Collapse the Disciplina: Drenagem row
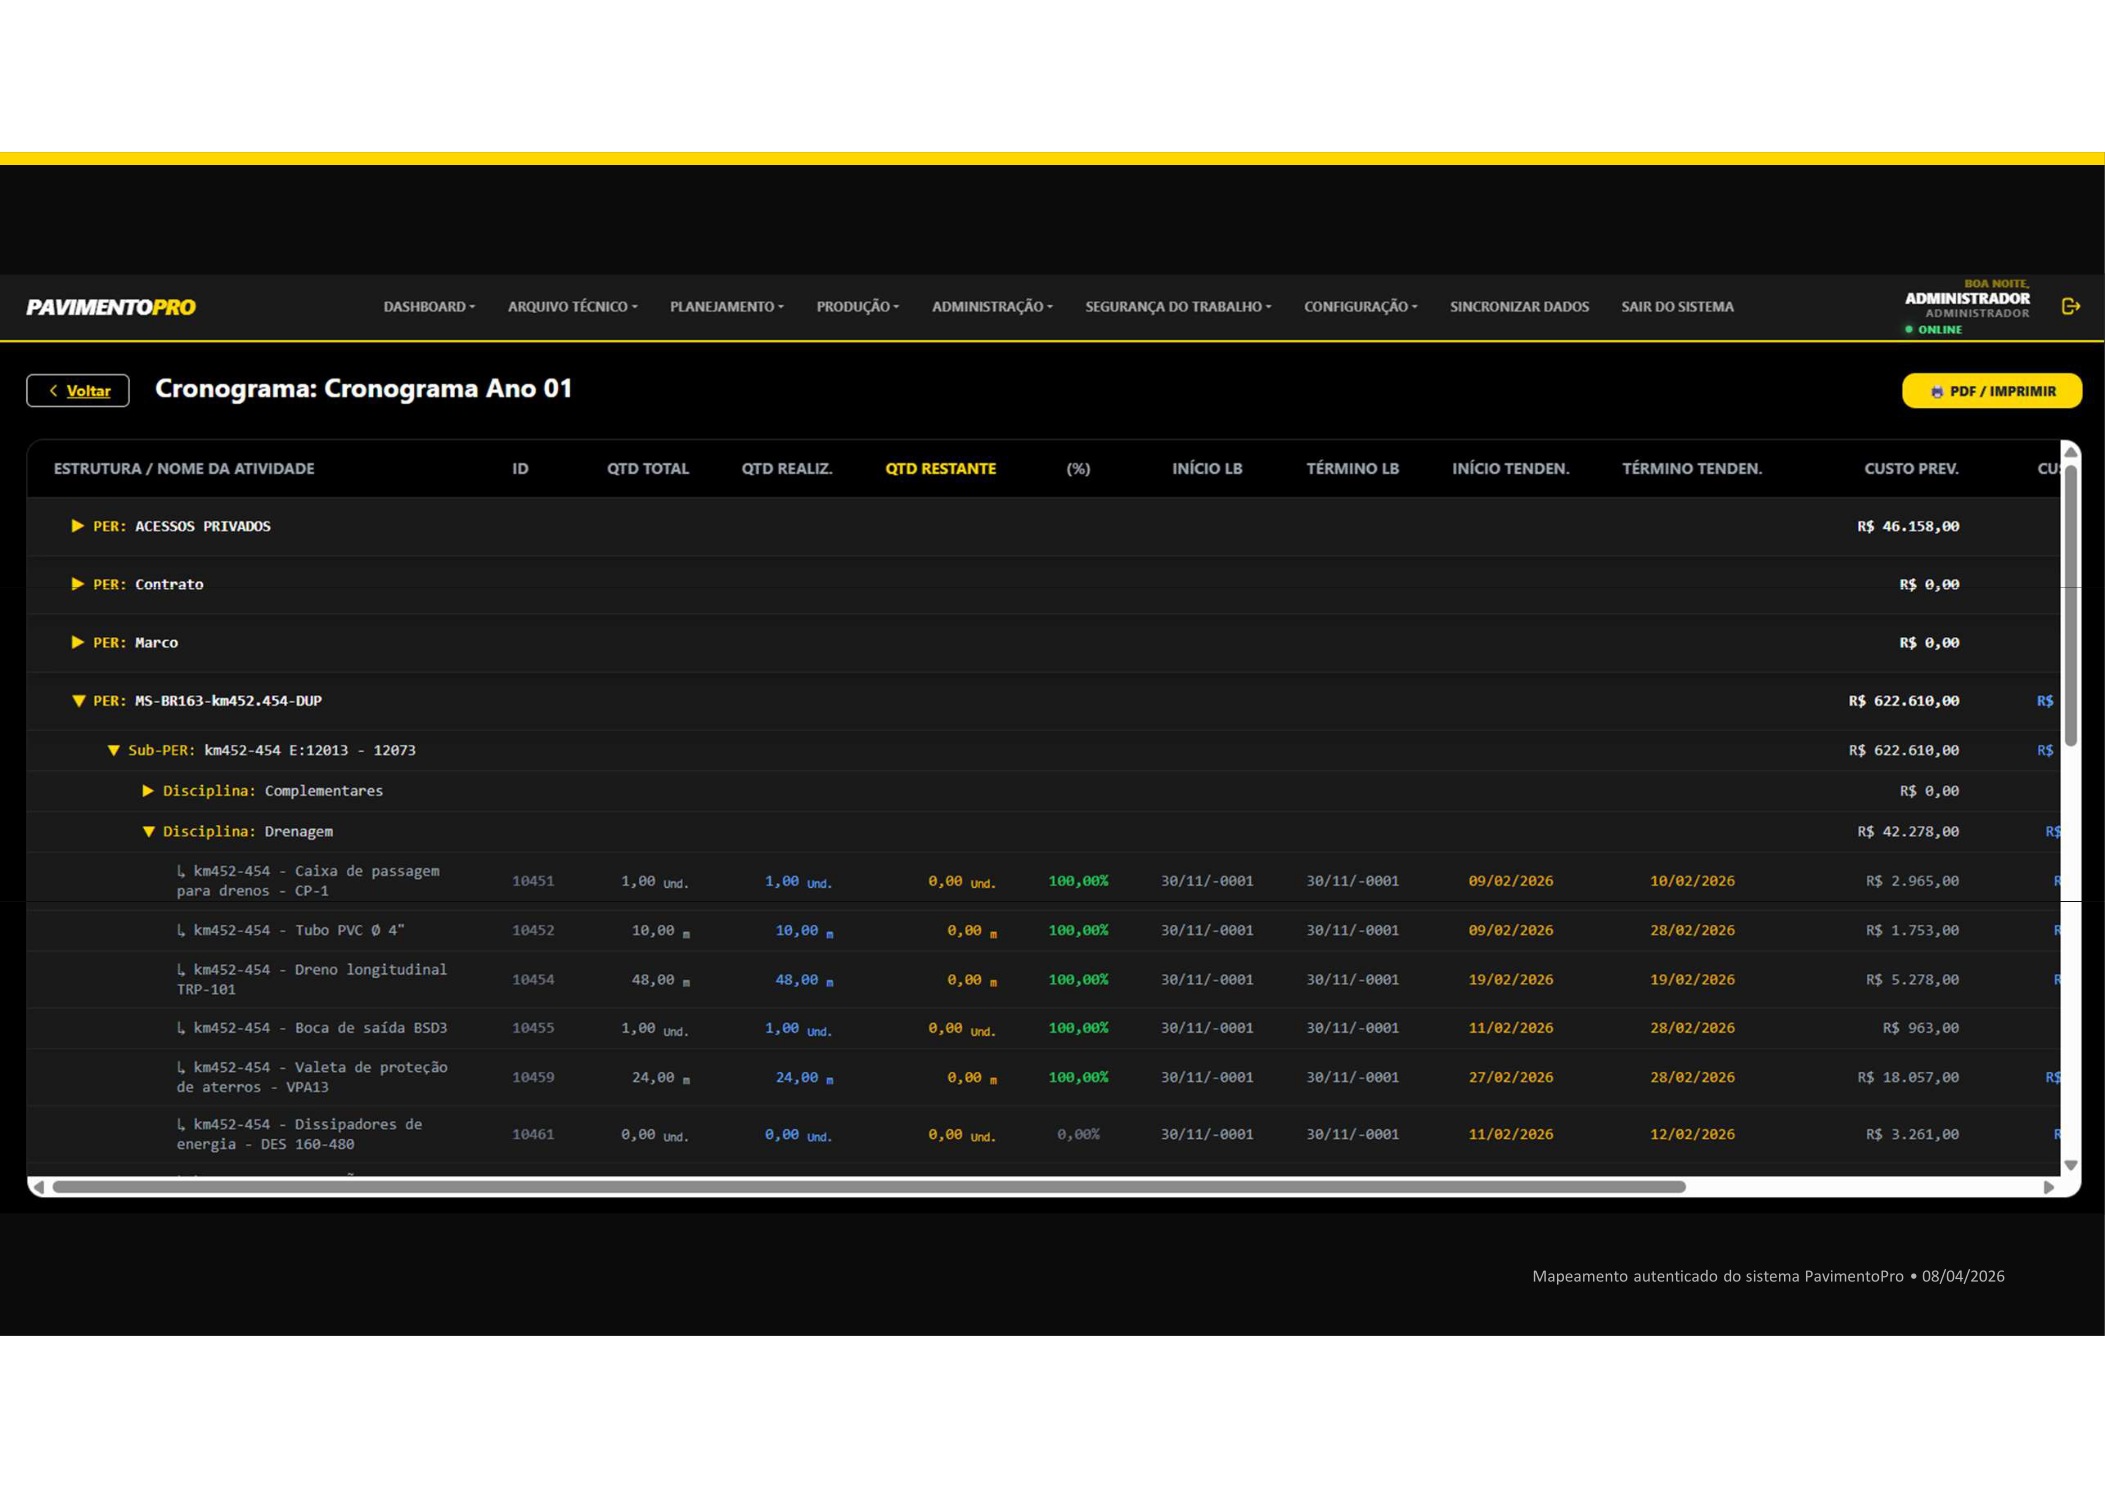2105x1489 pixels. (x=148, y=832)
